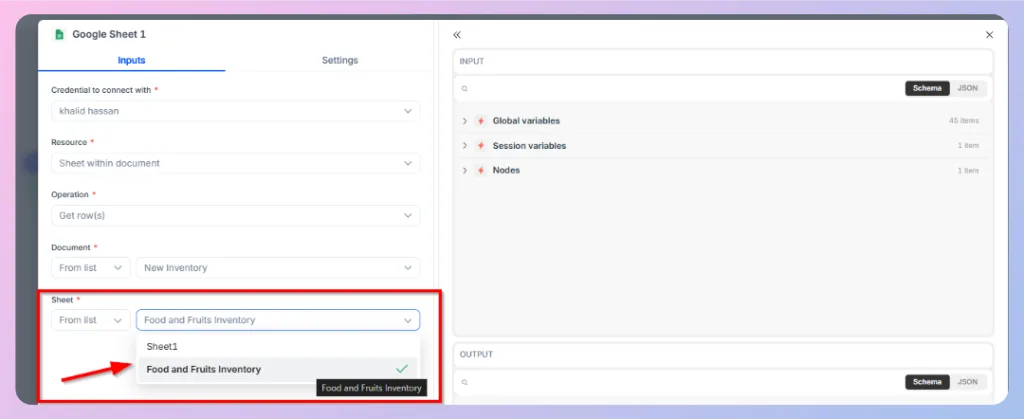Viewport: 1024px width, 419px height.
Task: Click the Nodes label
Action: tap(506, 170)
